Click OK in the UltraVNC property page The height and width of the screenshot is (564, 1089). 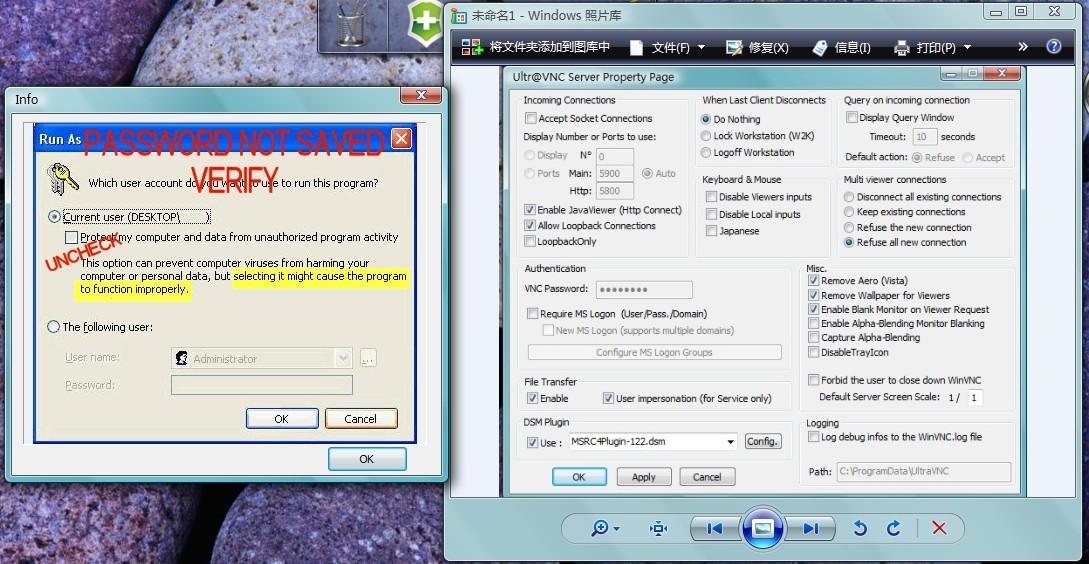pos(579,477)
